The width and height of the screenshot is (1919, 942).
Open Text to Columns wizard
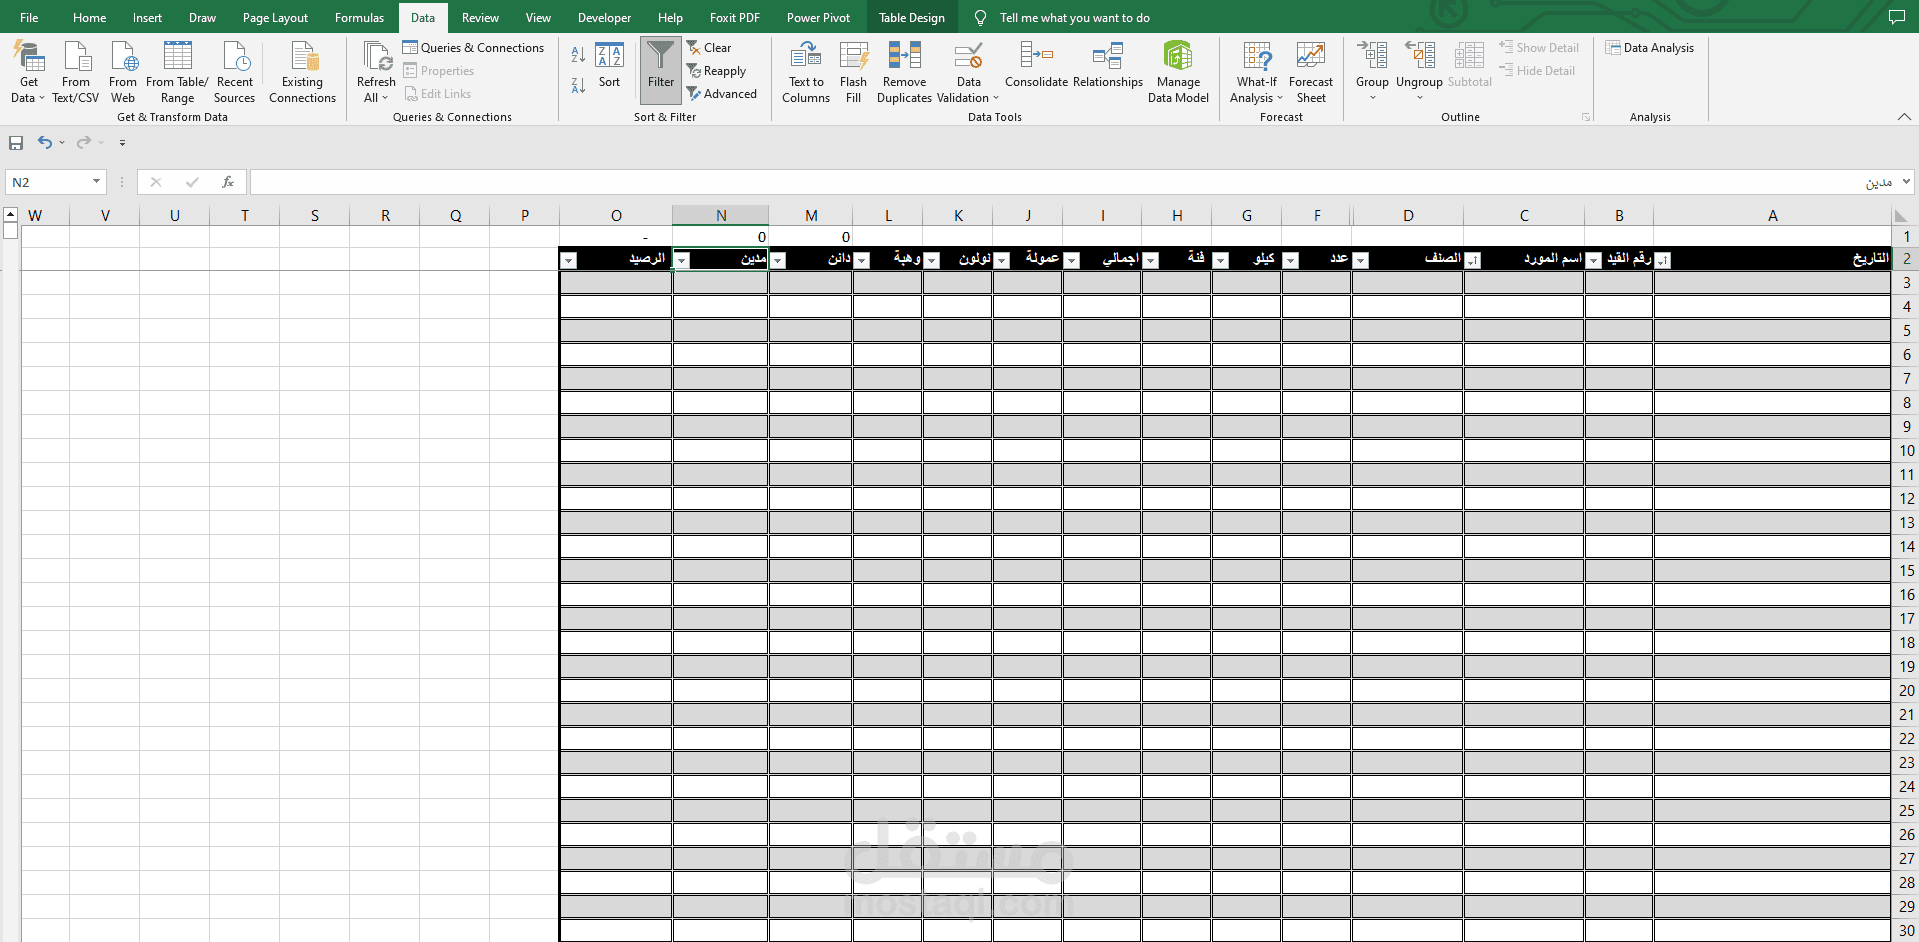coord(806,72)
